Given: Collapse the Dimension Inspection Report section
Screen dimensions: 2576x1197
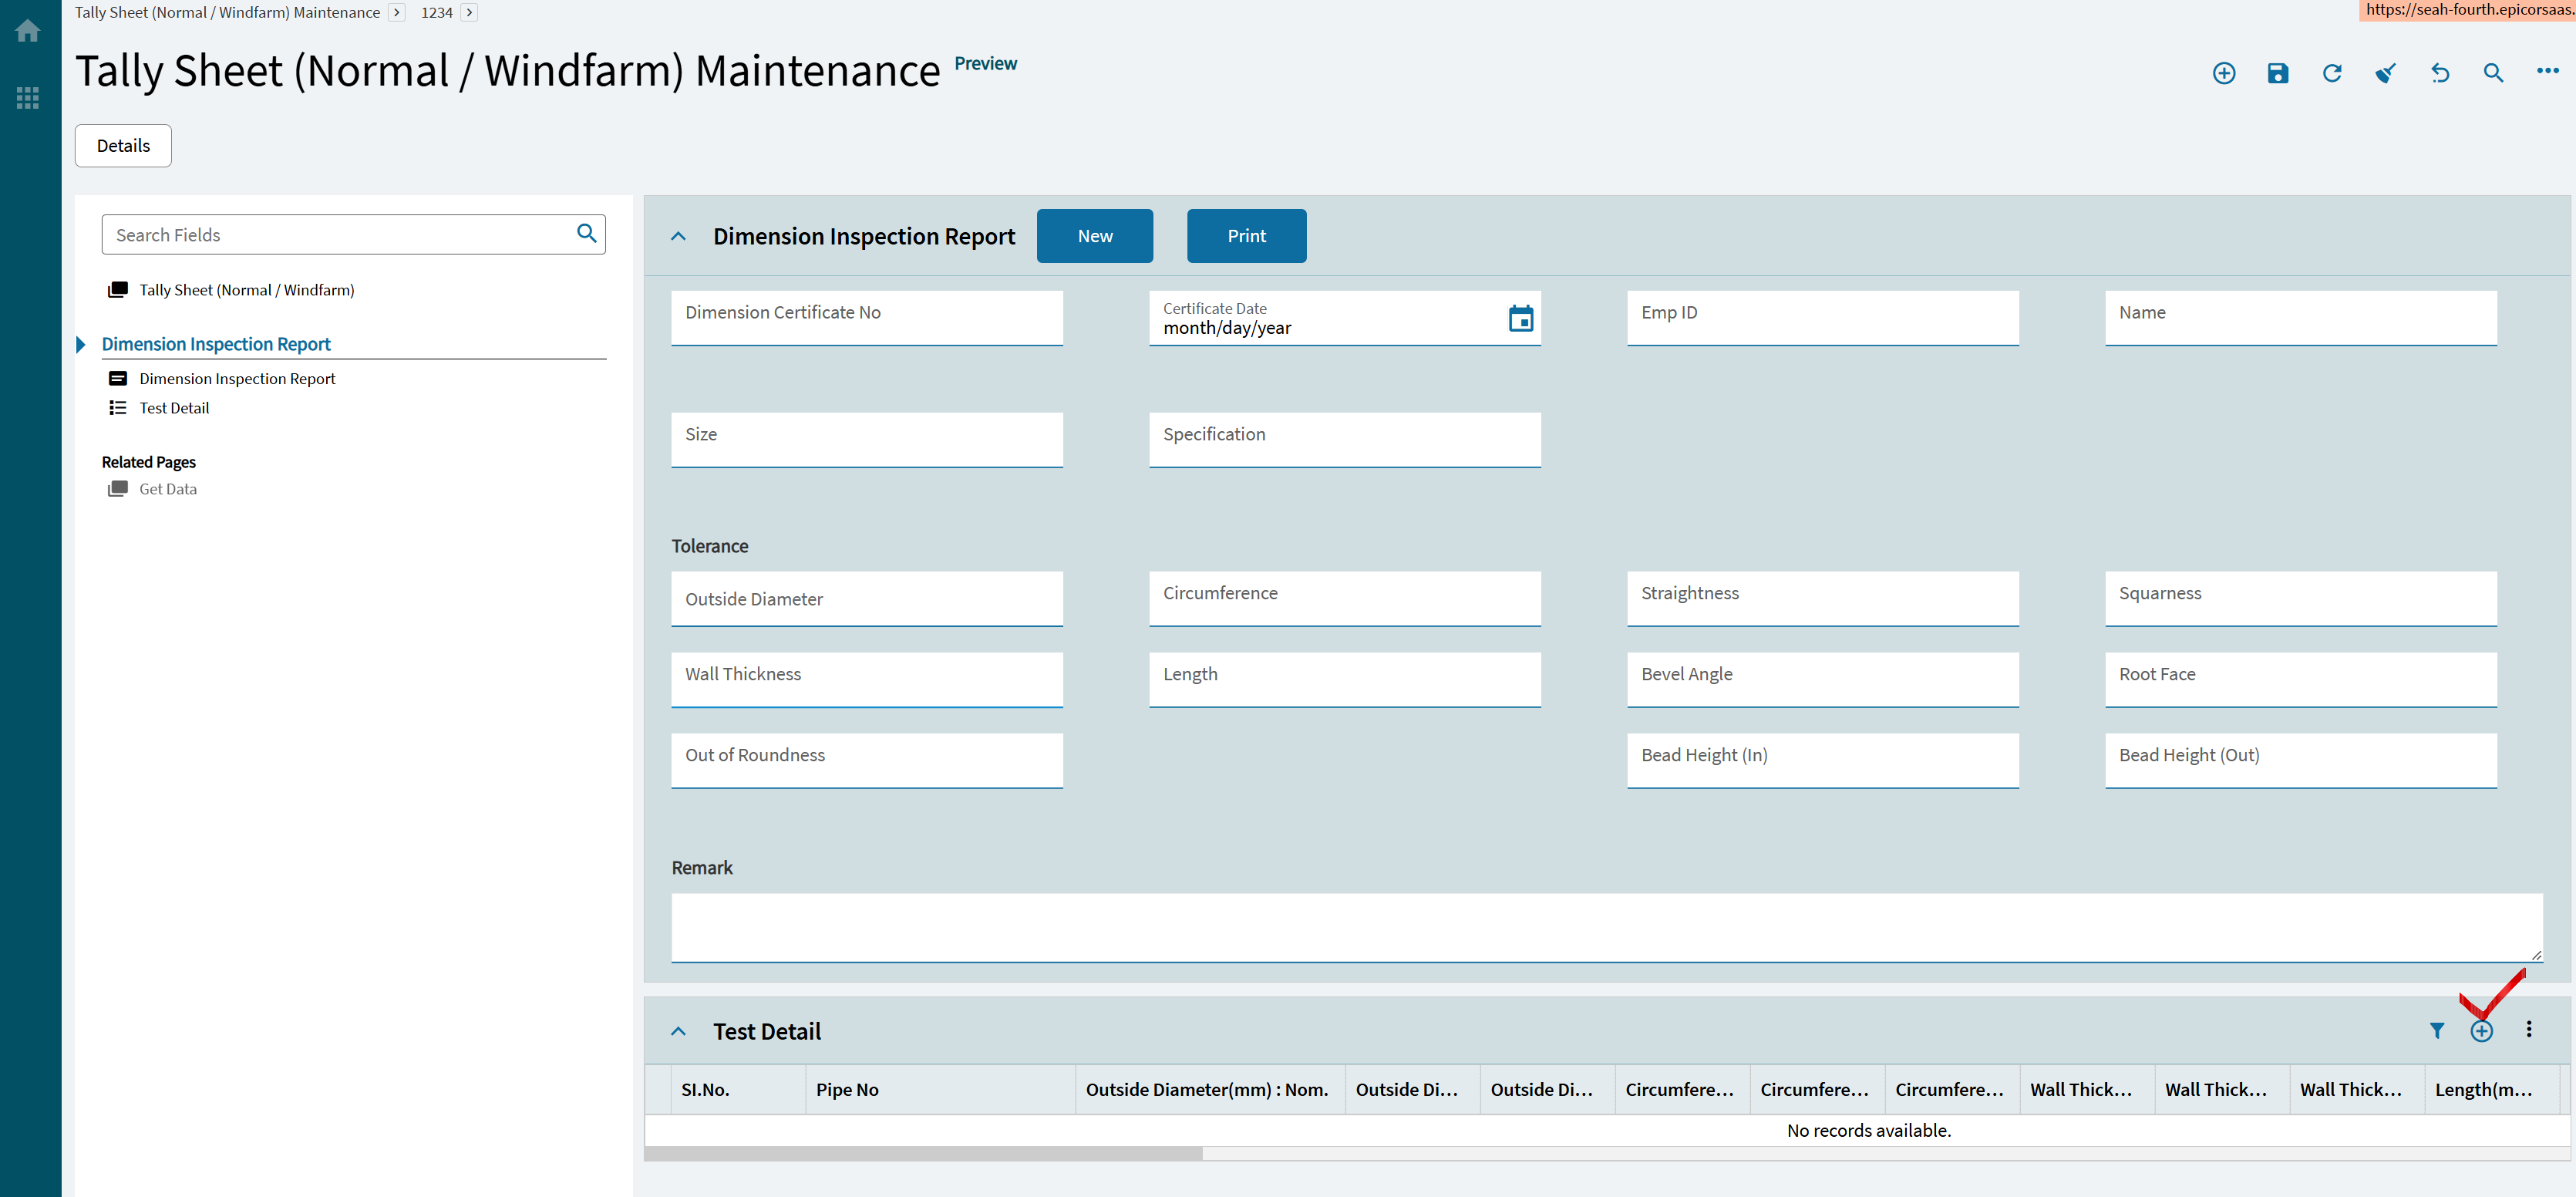Looking at the screenshot, I should coord(678,235).
